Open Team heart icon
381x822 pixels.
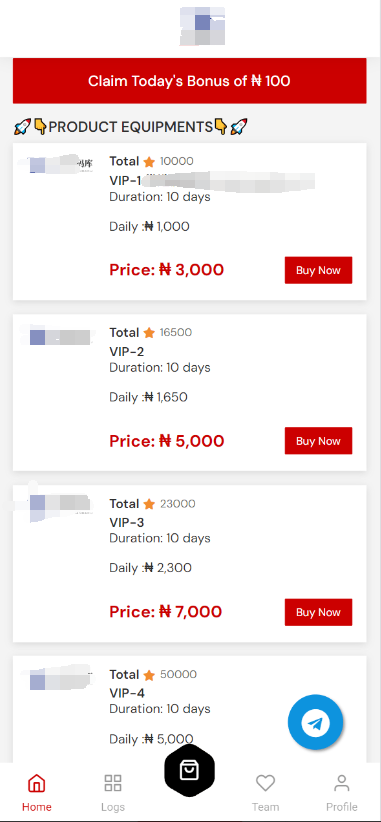click(265, 783)
